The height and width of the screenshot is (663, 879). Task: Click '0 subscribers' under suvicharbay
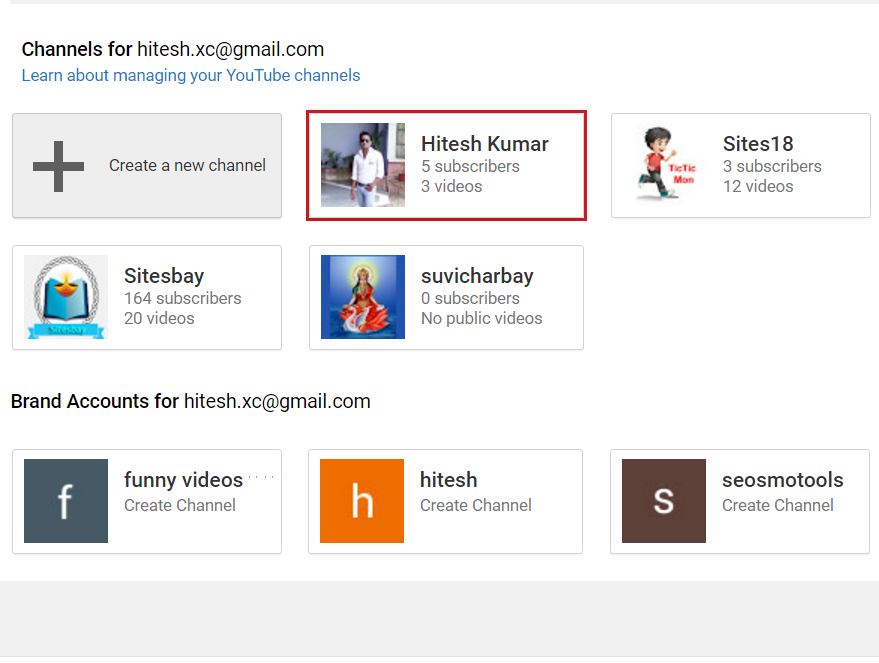(470, 298)
